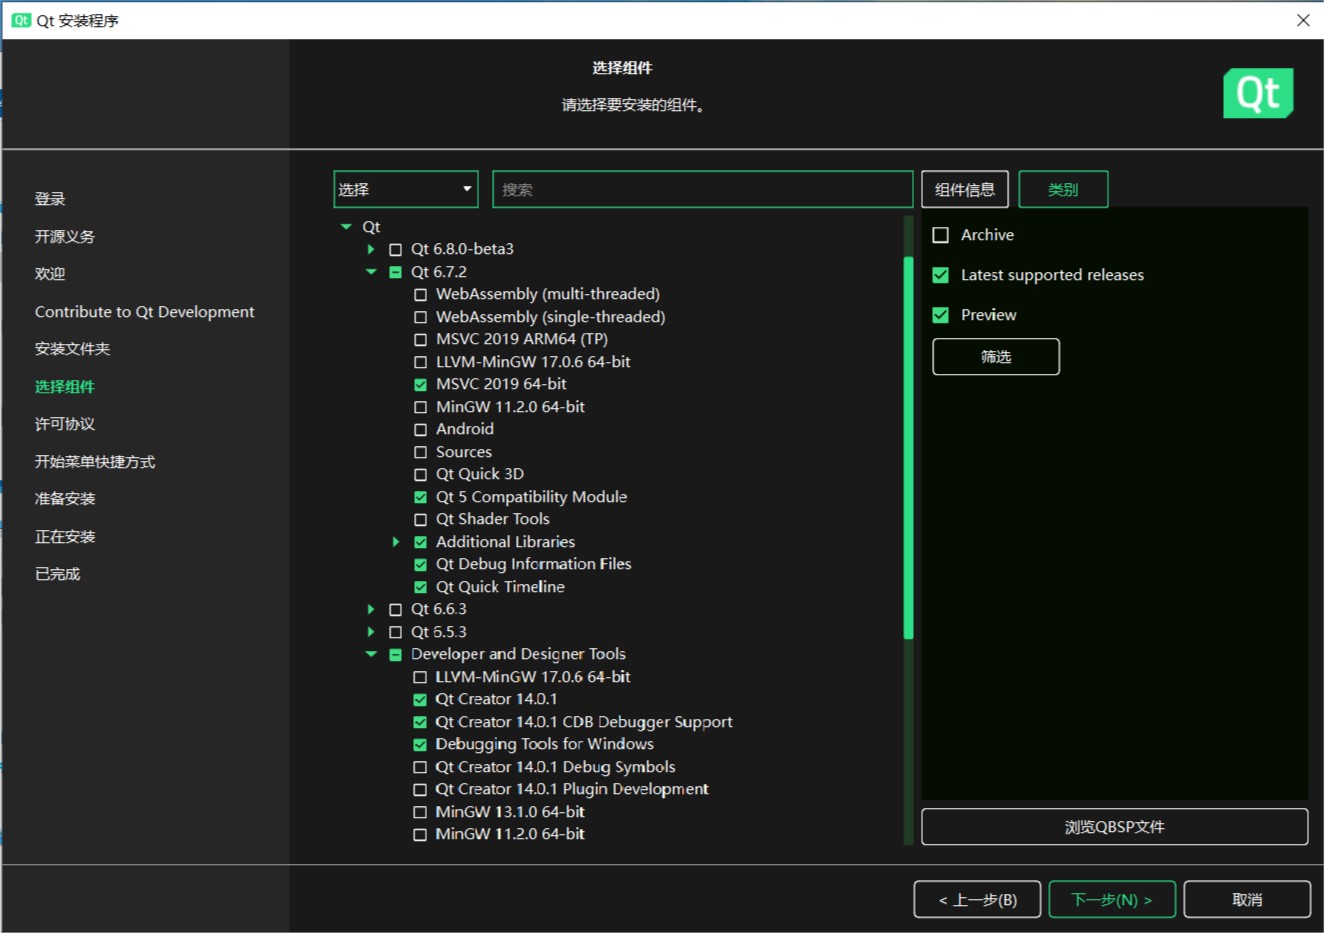Collapse the Qt 6.7.2 node
This screenshot has width=1324, height=933.
click(371, 272)
